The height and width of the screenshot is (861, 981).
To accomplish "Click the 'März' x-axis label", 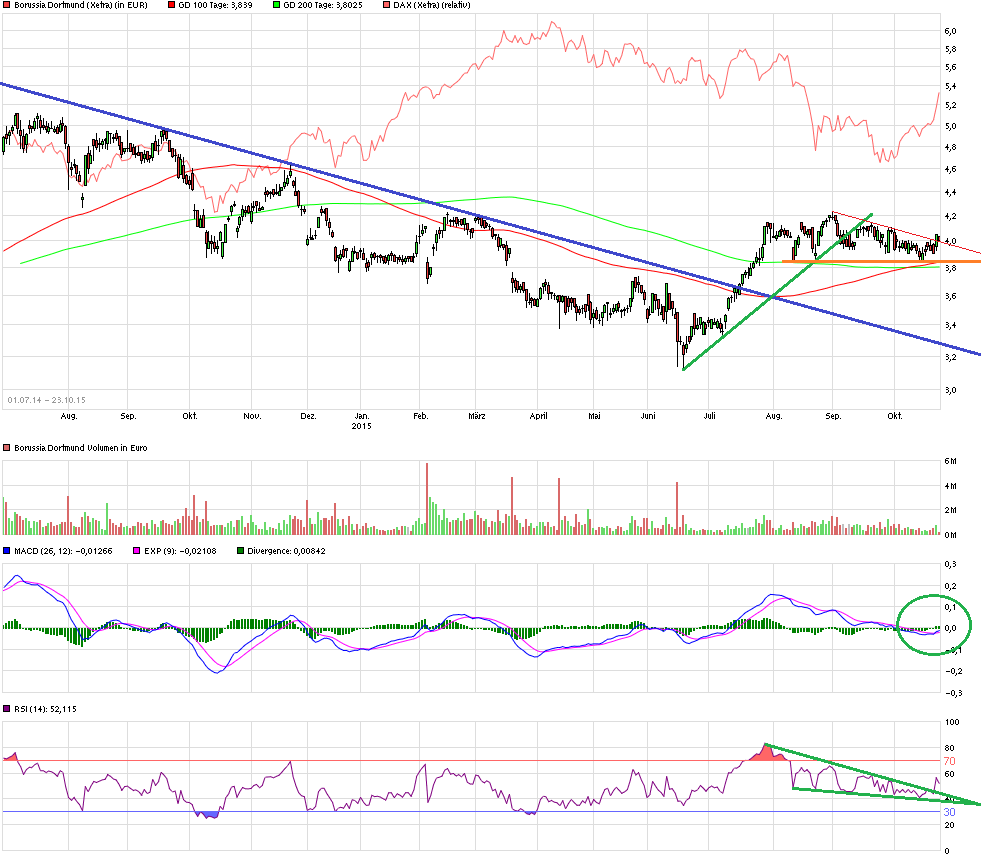I will [x=477, y=416].
